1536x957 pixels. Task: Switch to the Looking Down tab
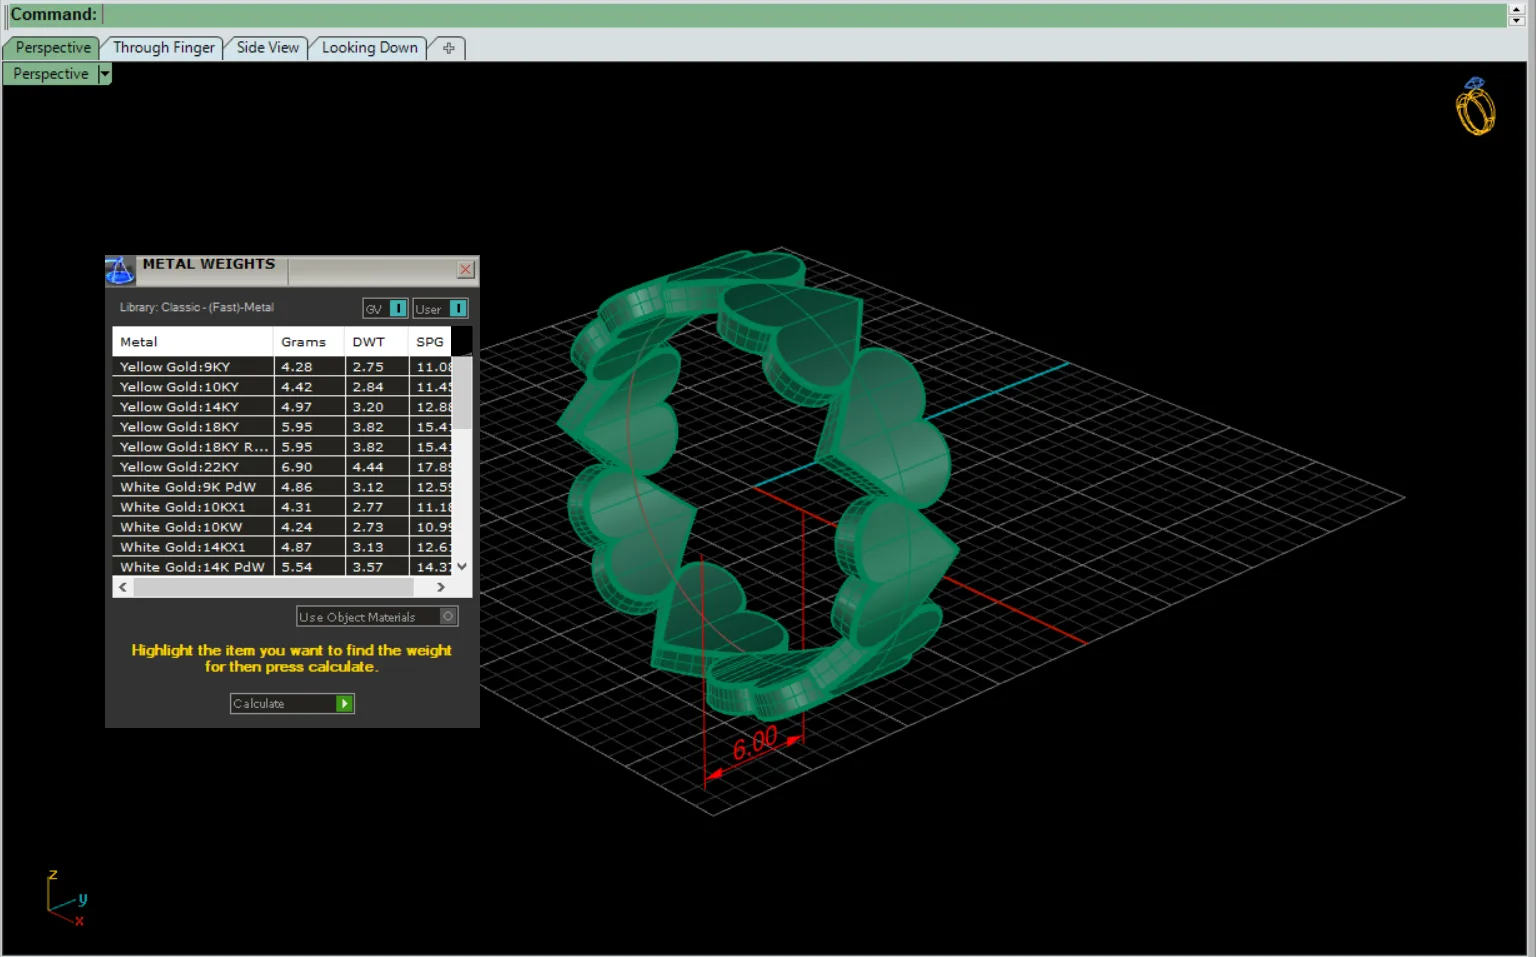pyautogui.click(x=369, y=48)
